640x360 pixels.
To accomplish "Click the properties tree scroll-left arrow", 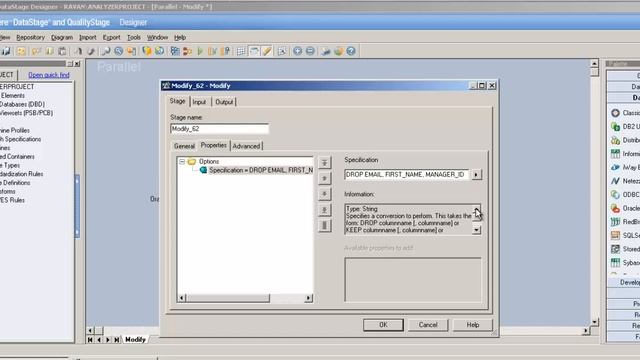I will (182, 298).
